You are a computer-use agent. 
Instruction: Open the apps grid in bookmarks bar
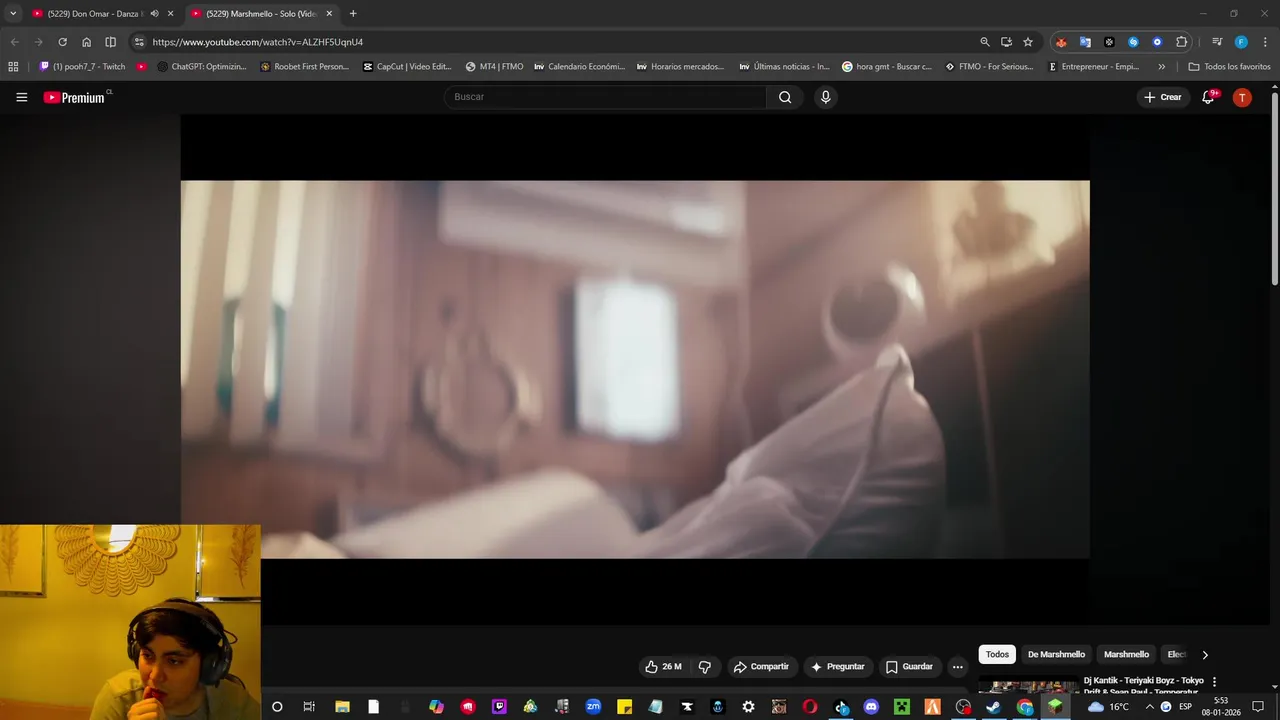[13, 67]
